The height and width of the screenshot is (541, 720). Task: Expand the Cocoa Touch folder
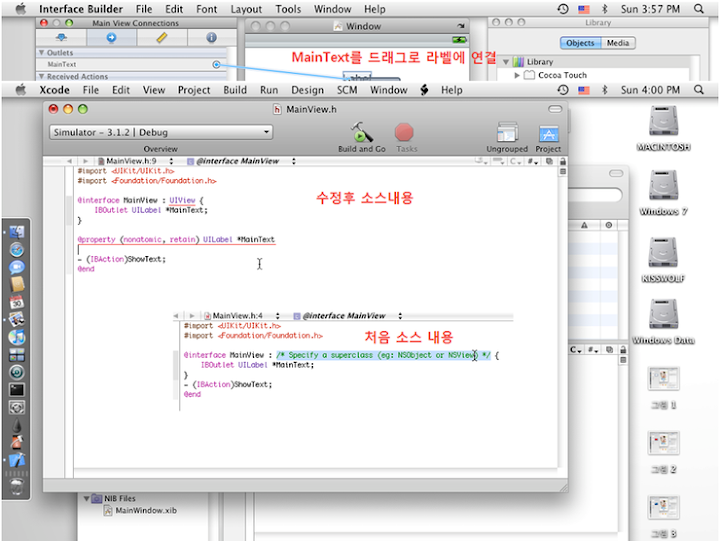(x=517, y=75)
